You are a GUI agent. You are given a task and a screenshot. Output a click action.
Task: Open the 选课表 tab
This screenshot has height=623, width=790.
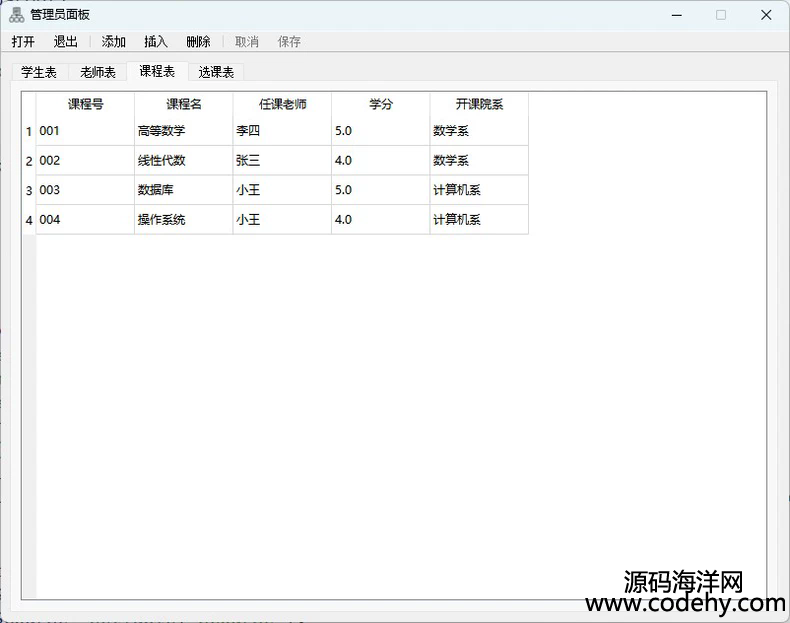click(x=216, y=73)
